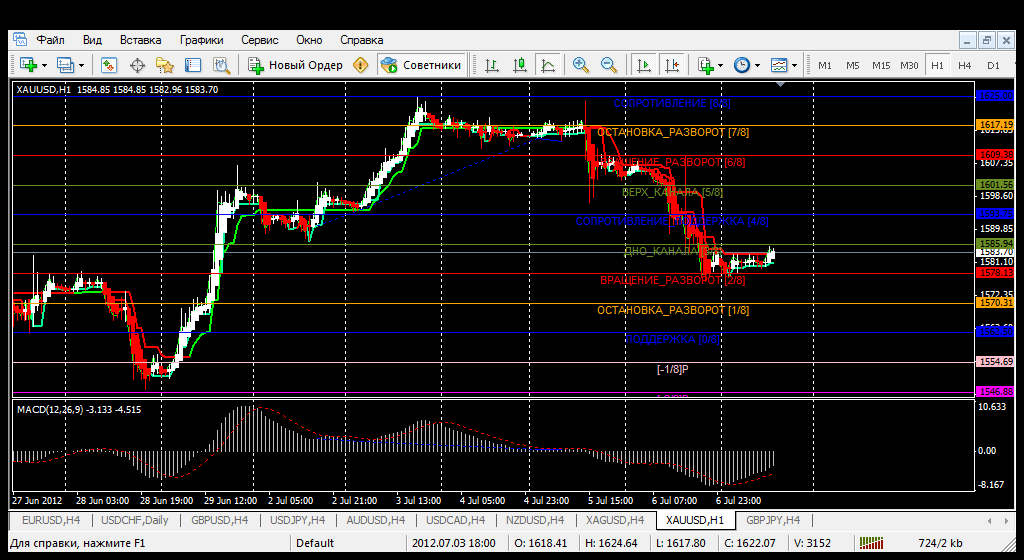Switch to the USDCHF,Daily chart tab
Image resolution: width=1024 pixels, height=560 pixels.
(135, 520)
